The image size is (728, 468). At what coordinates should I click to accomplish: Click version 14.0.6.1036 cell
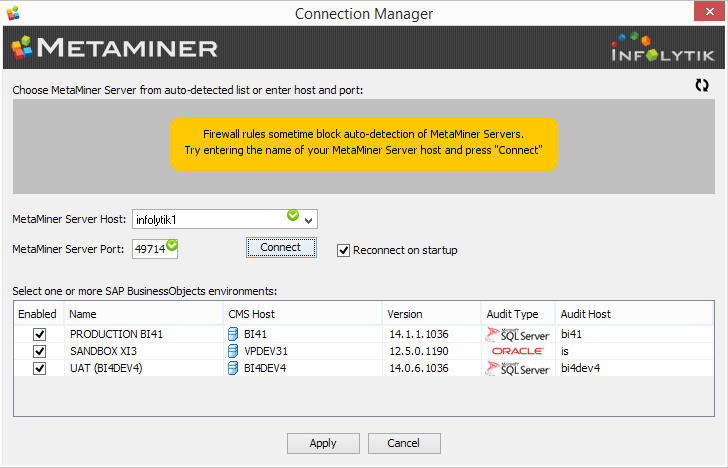tap(431, 368)
